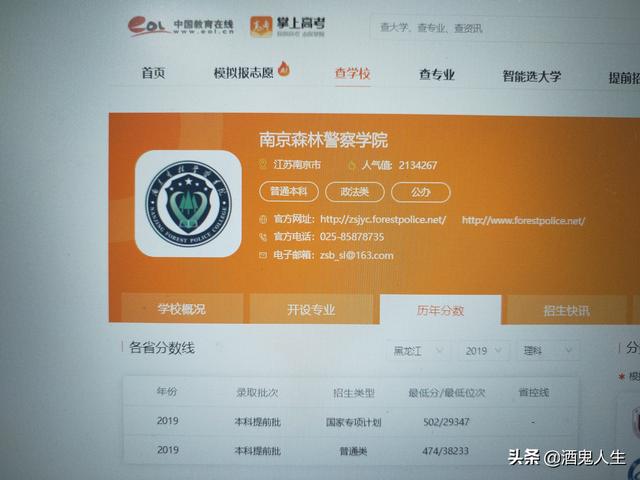The height and width of the screenshot is (480, 640).
Task: Switch to the 开设专业 tab
Action: (311, 310)
